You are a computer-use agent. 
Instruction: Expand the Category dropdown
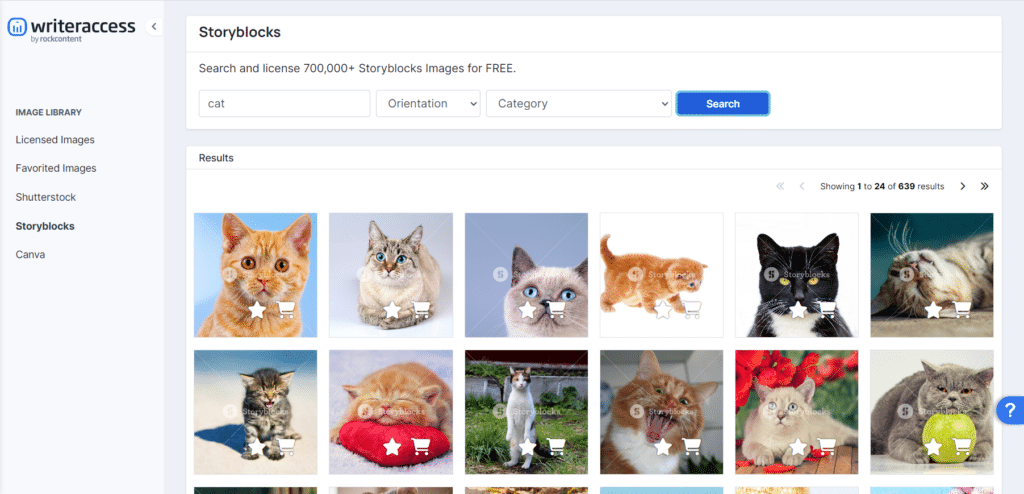[x=578, y=103]
